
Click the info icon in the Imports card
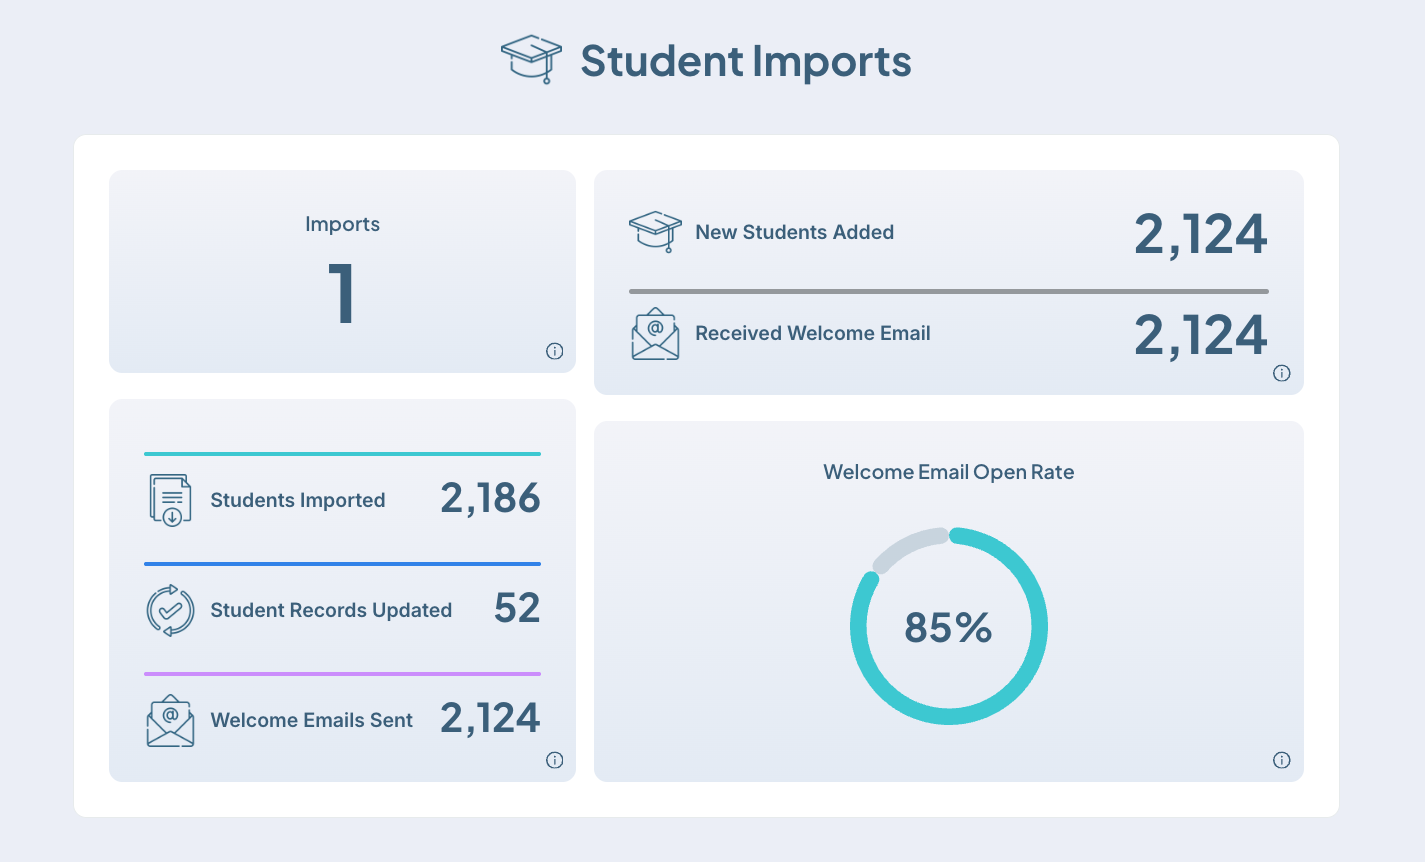click(555, 351)
